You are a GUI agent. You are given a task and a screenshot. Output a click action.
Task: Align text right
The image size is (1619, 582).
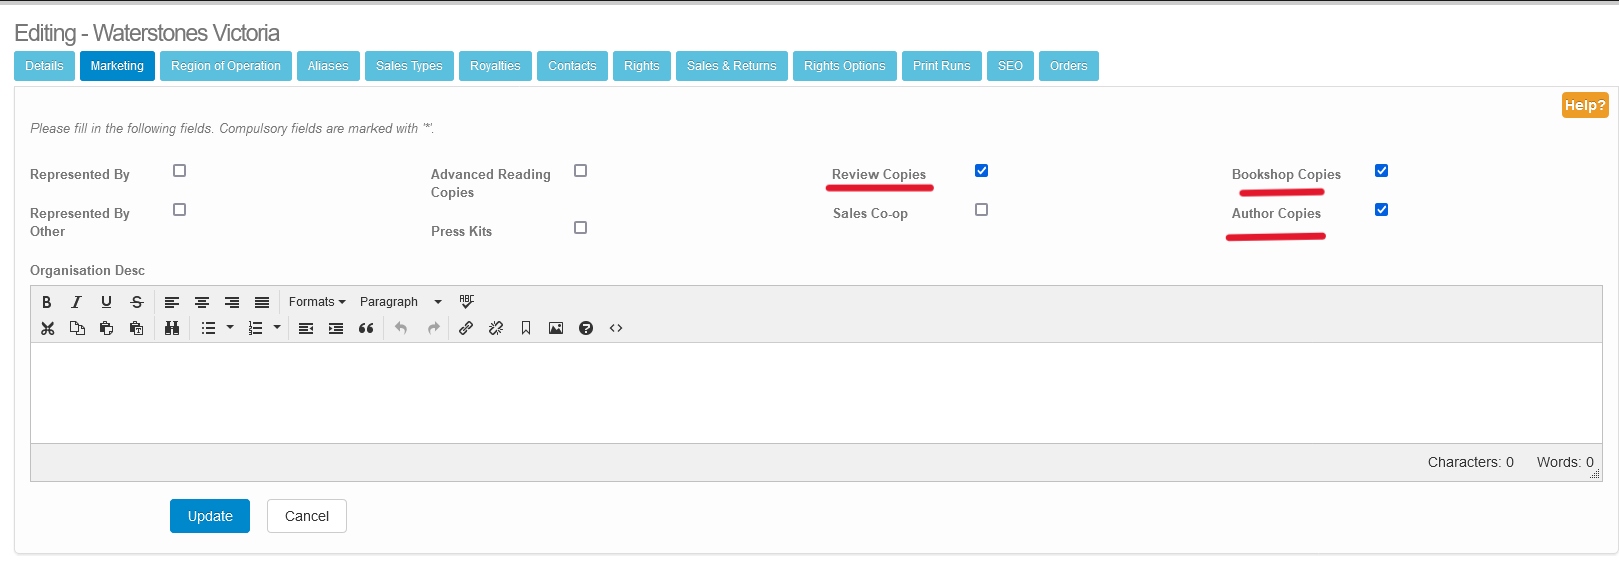pos(232,302)
